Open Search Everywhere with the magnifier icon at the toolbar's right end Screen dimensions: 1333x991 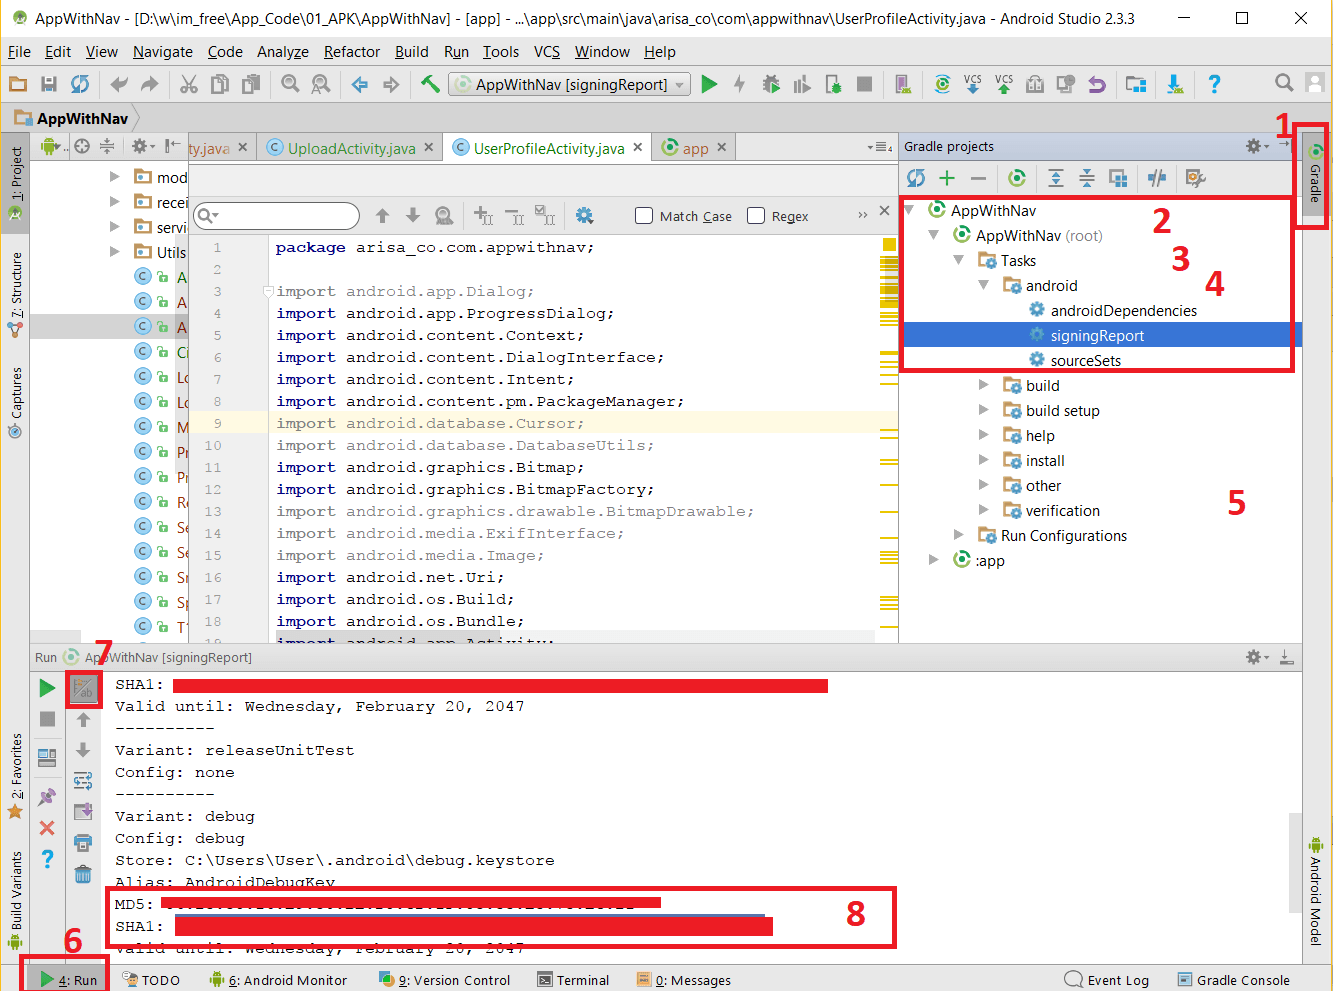point(1284,84)
